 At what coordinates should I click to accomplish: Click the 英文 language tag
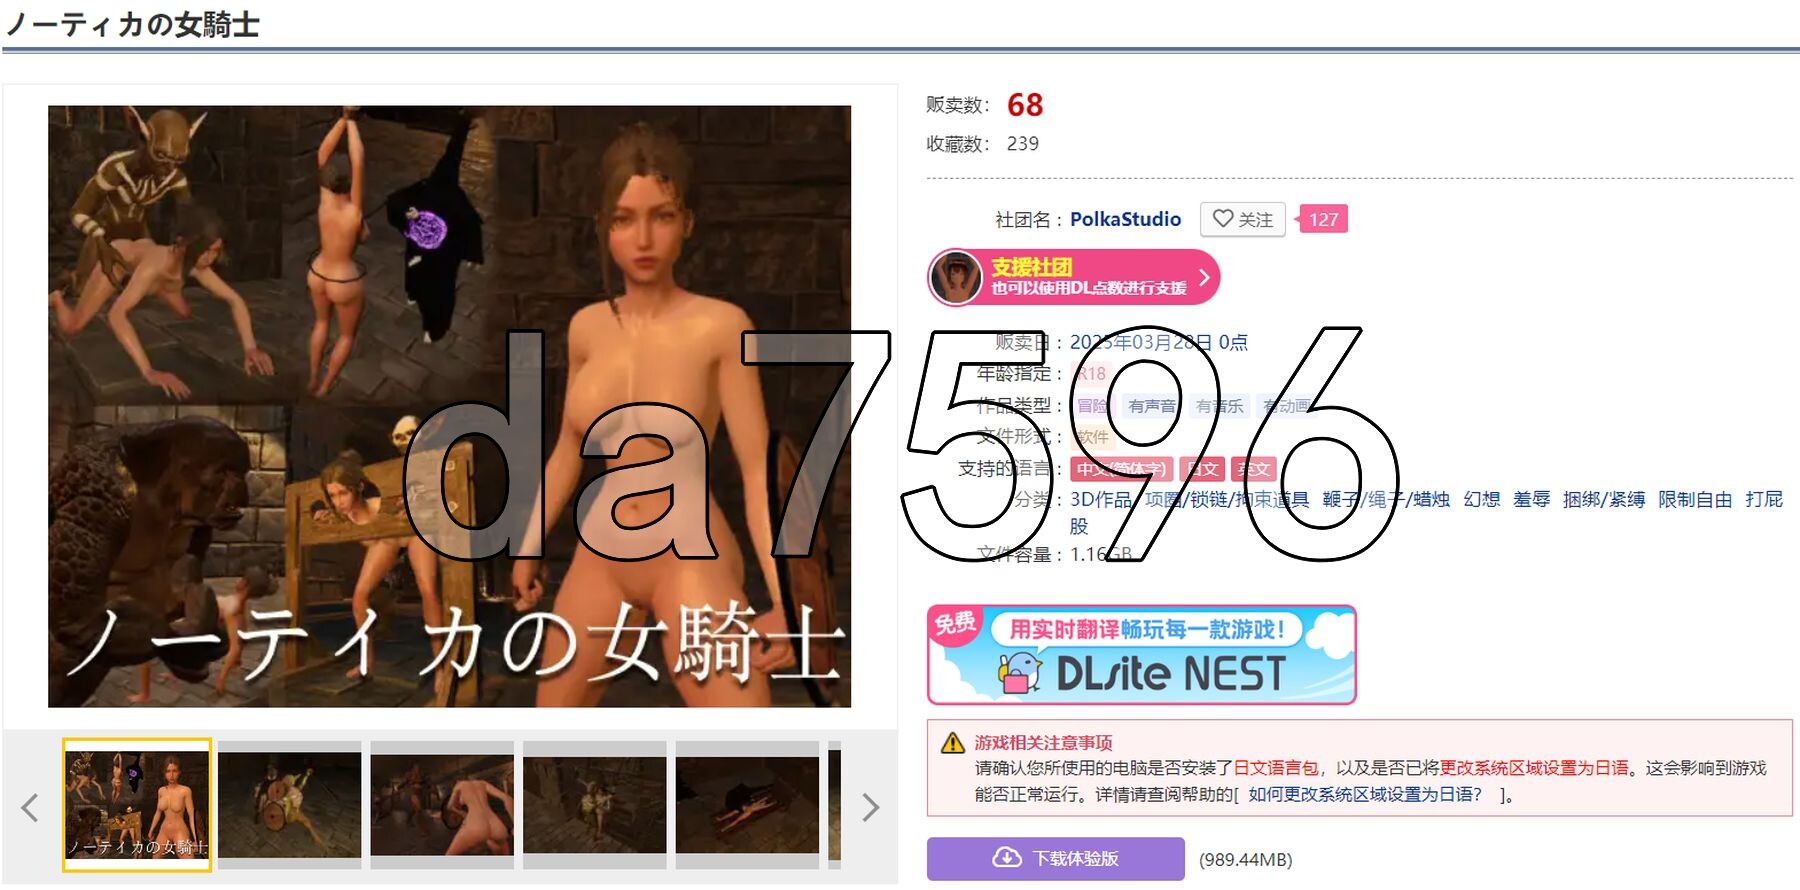(1254, 469)
